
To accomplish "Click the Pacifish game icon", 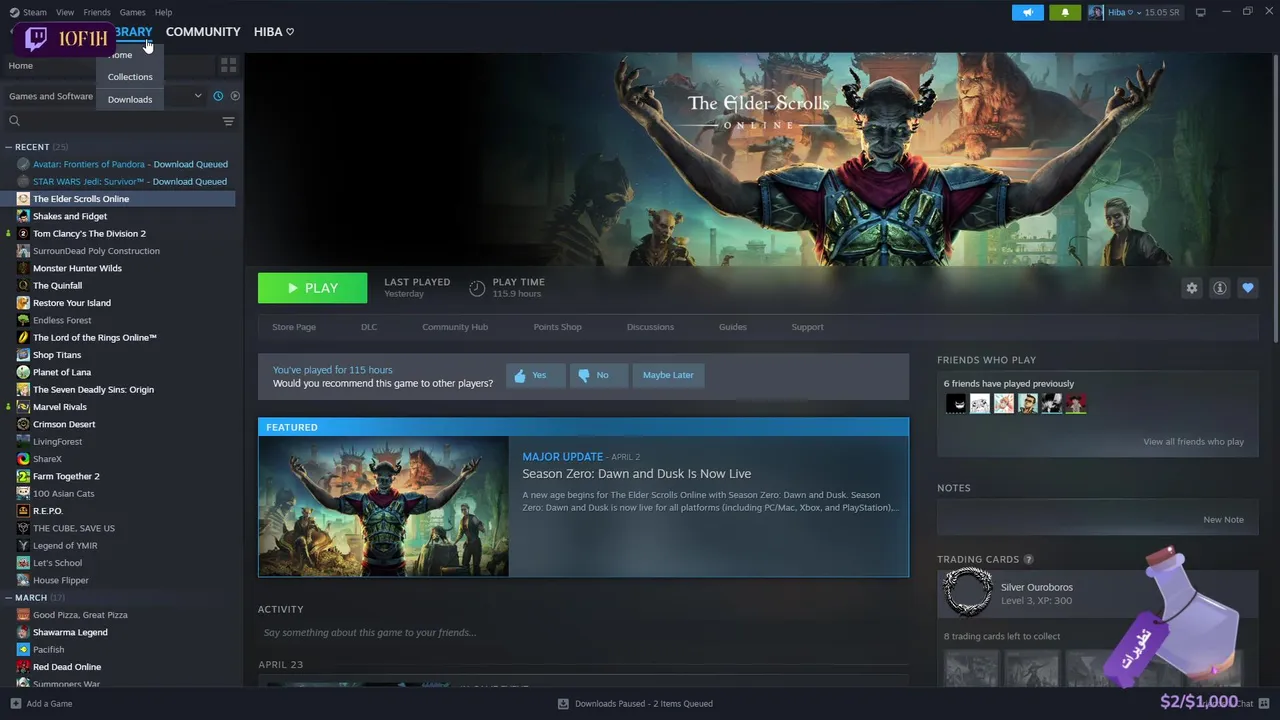I will click(x=23, y=650).
